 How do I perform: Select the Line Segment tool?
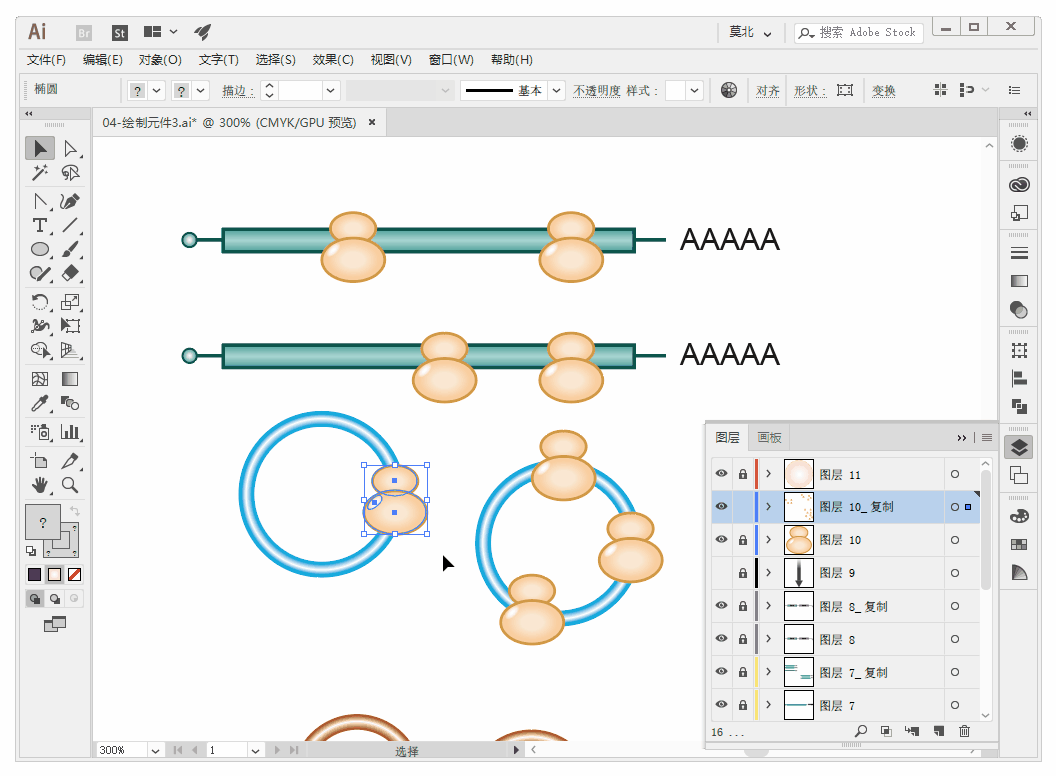click(70, 226)
